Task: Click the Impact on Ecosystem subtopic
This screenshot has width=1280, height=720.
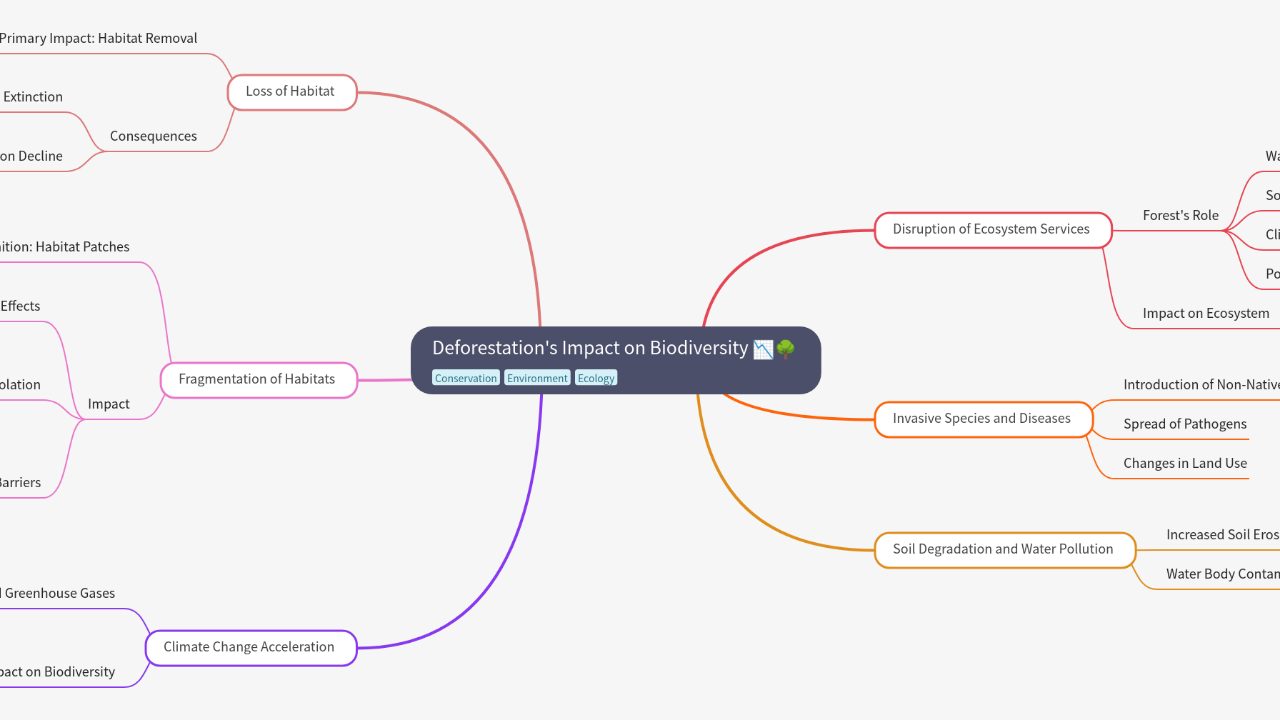Action: click(1206, 313)
